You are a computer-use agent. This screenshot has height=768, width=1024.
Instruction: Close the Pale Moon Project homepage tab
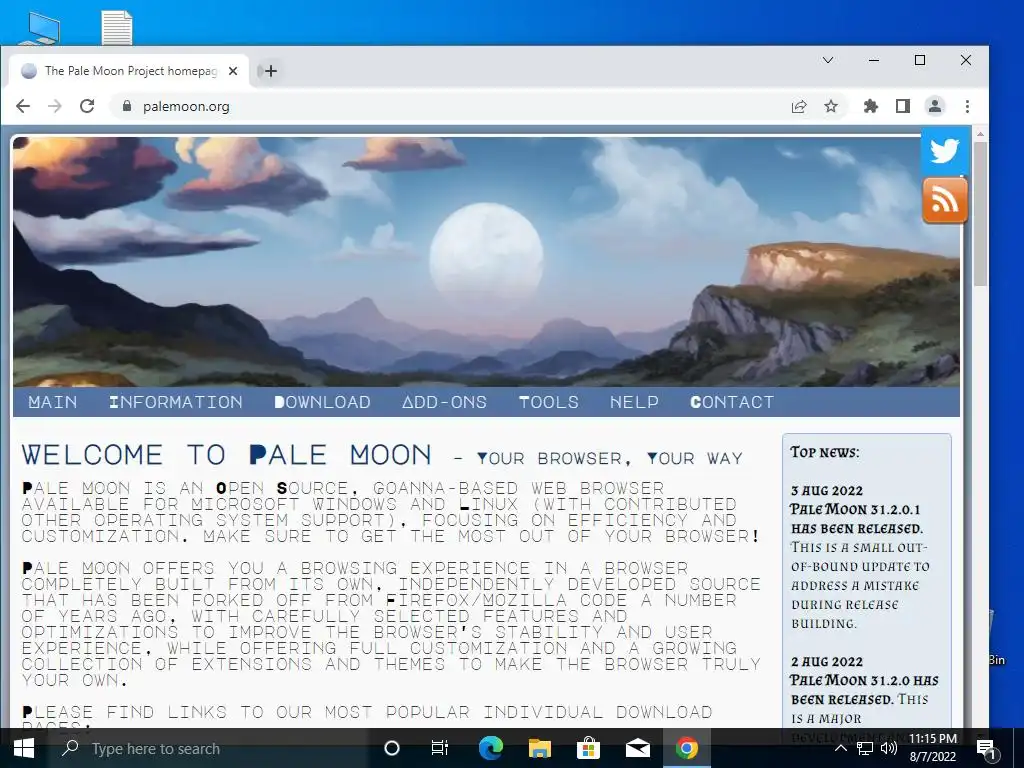pos(233,71)
